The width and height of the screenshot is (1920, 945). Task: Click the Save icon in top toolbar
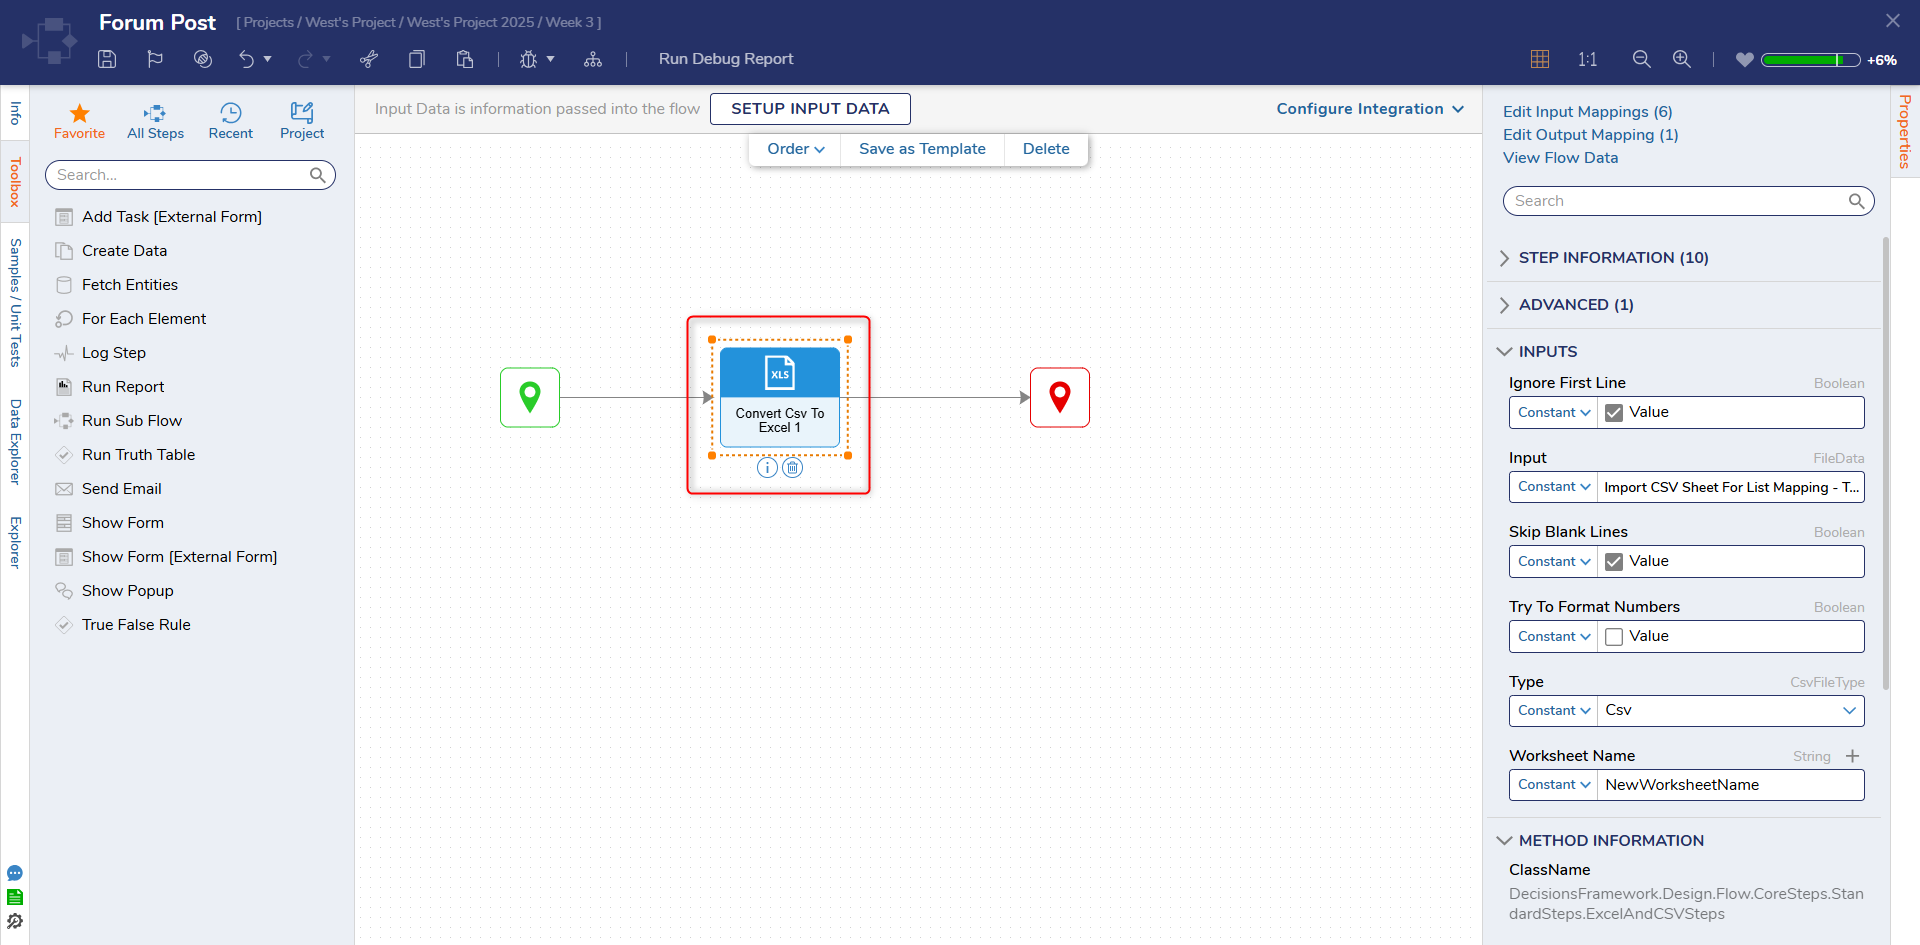(x=107, y=59)
